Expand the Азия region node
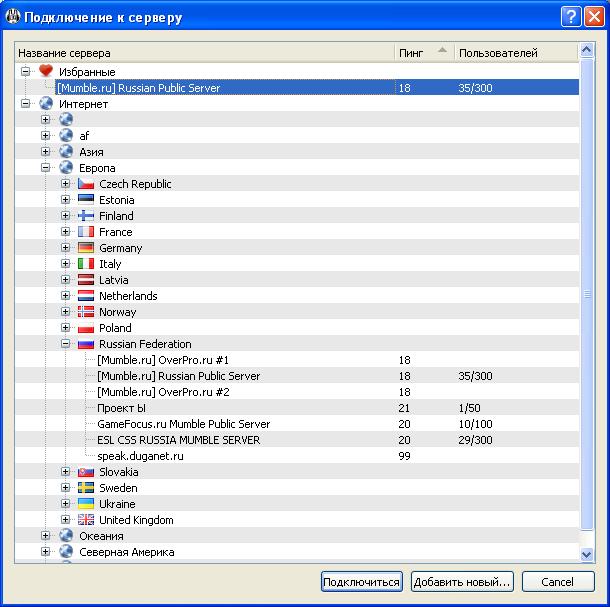Viewport: 610px width, 607px height. (46, 152)
